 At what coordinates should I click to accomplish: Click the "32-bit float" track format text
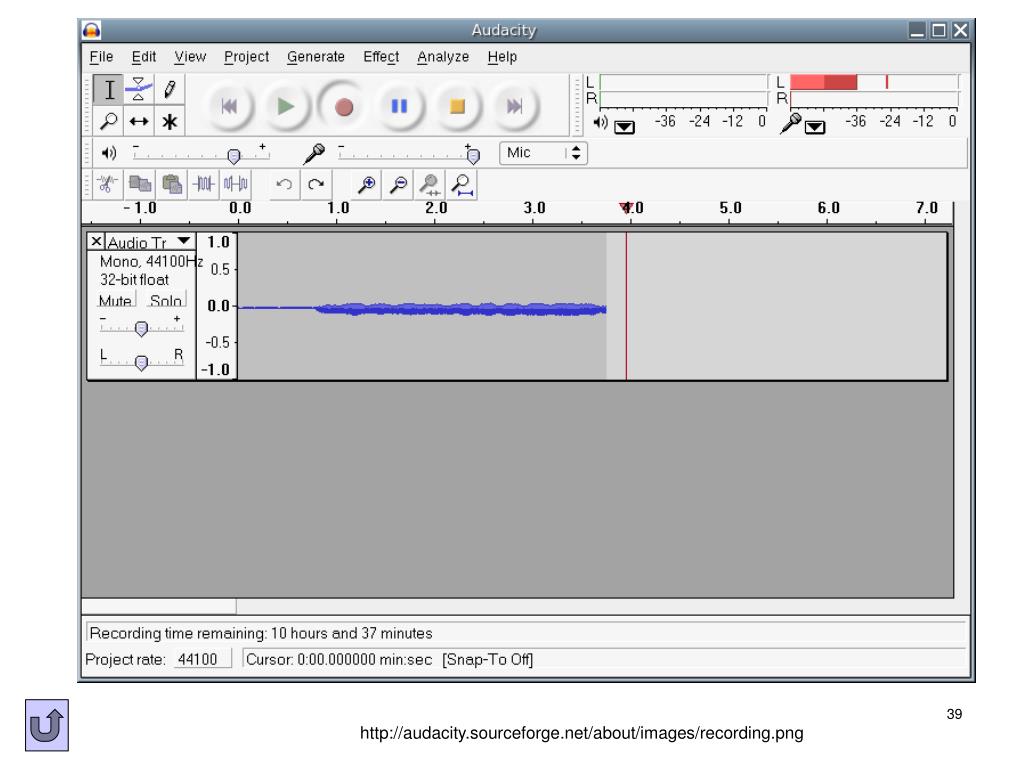pyautogui.click(x=135, y=280)
